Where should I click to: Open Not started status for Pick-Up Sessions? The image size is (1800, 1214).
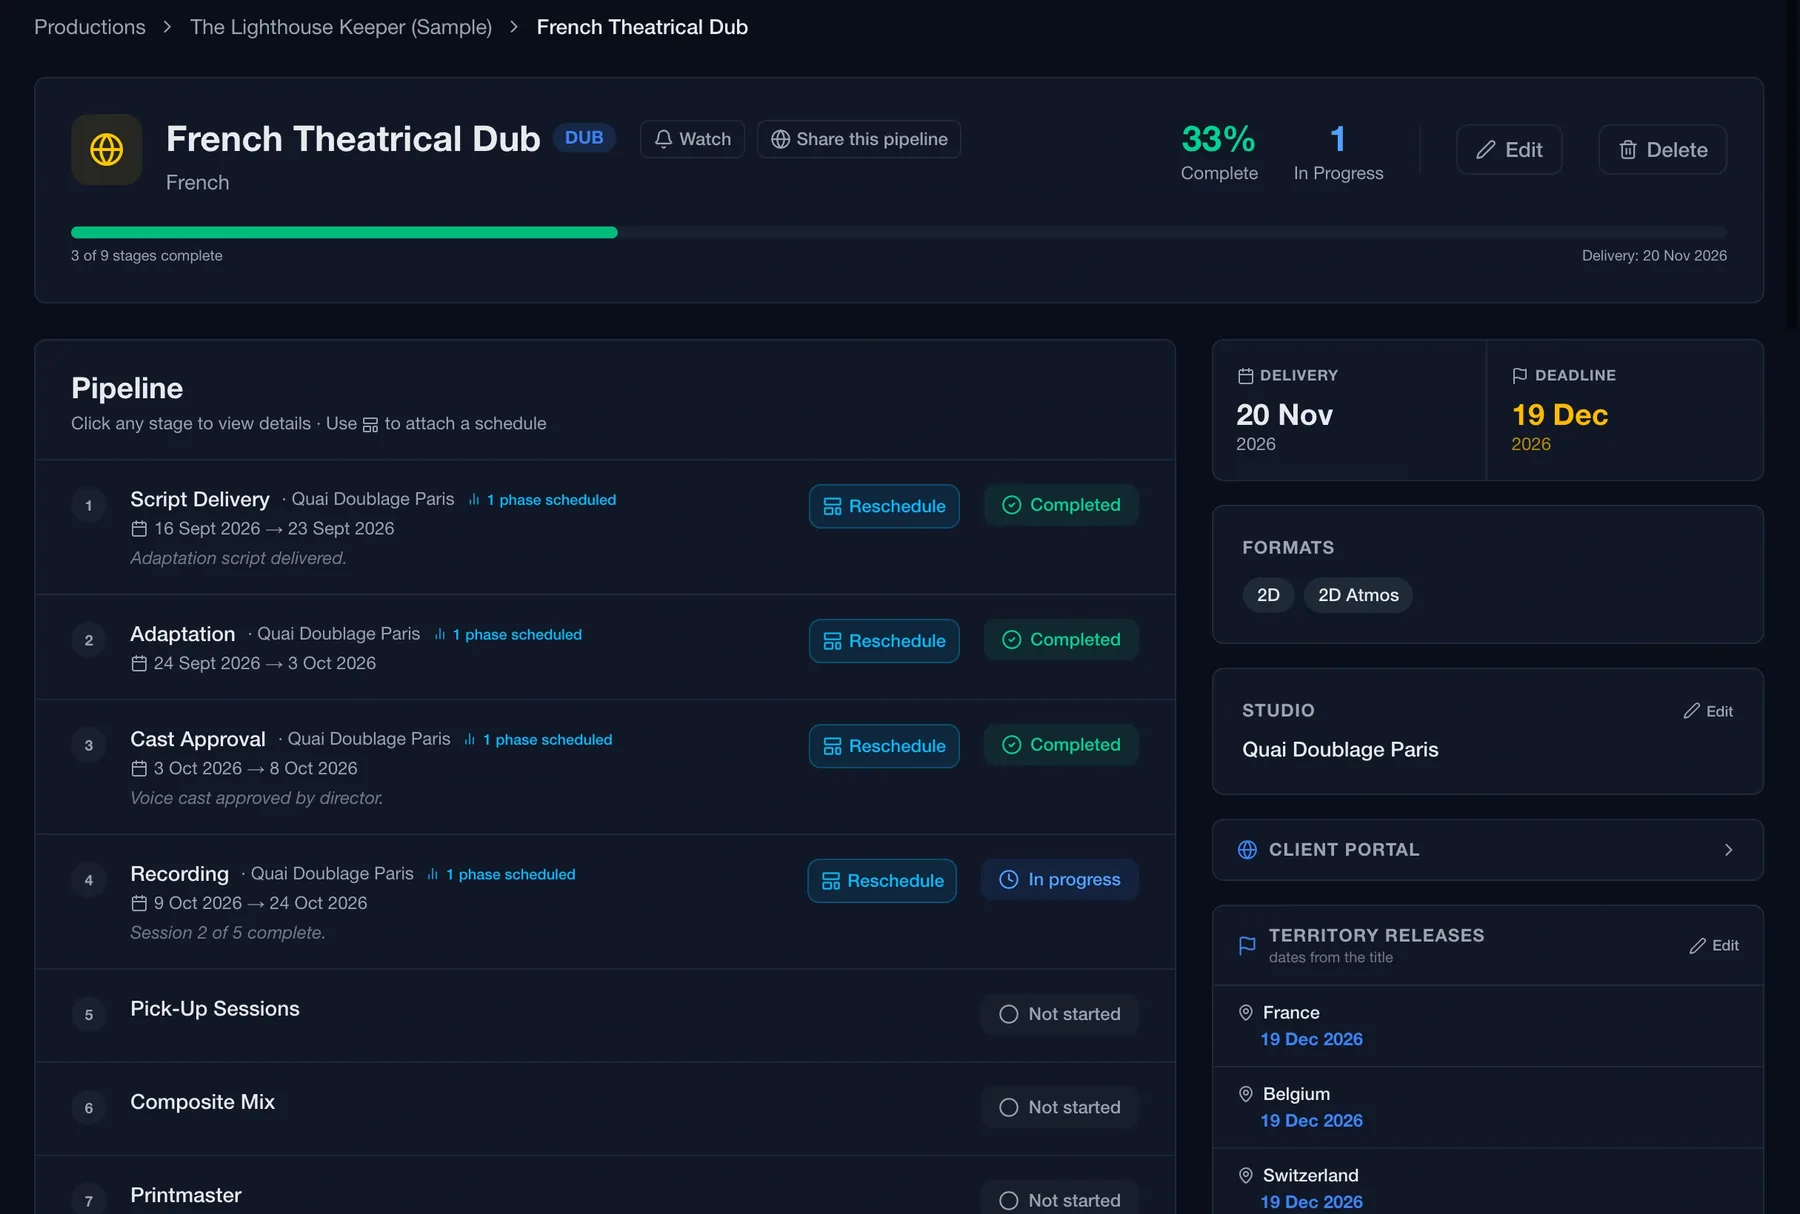point(1060,1014)
